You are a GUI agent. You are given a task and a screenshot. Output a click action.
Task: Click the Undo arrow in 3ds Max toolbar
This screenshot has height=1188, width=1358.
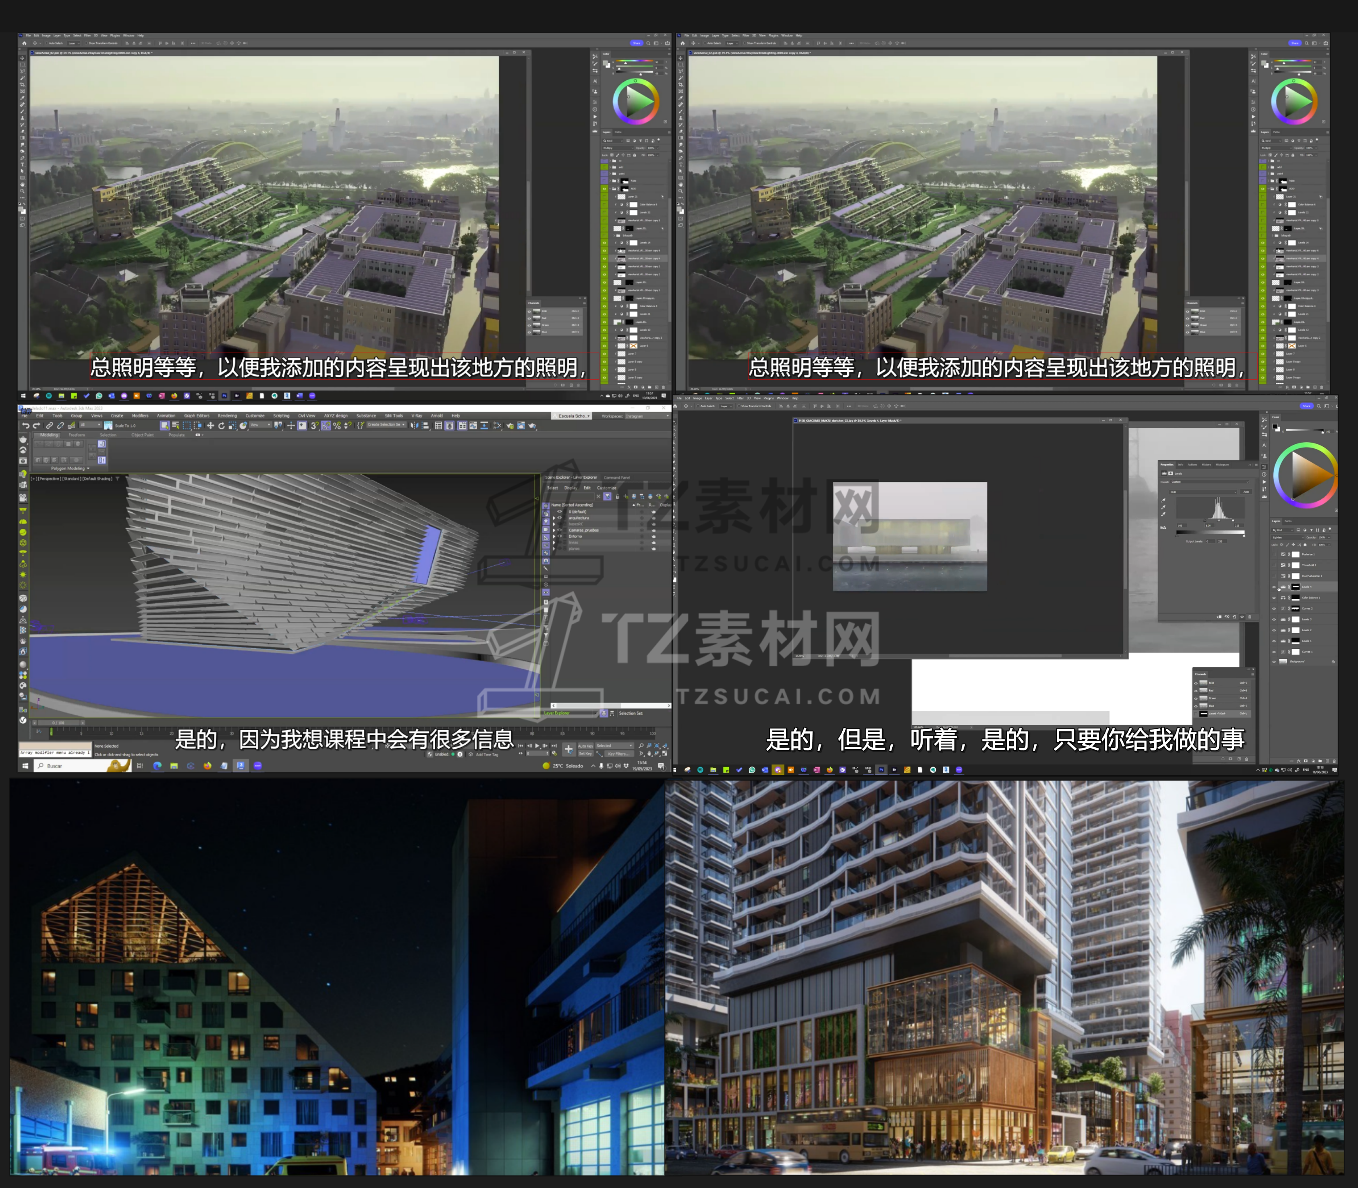click(x=26, y=426)
